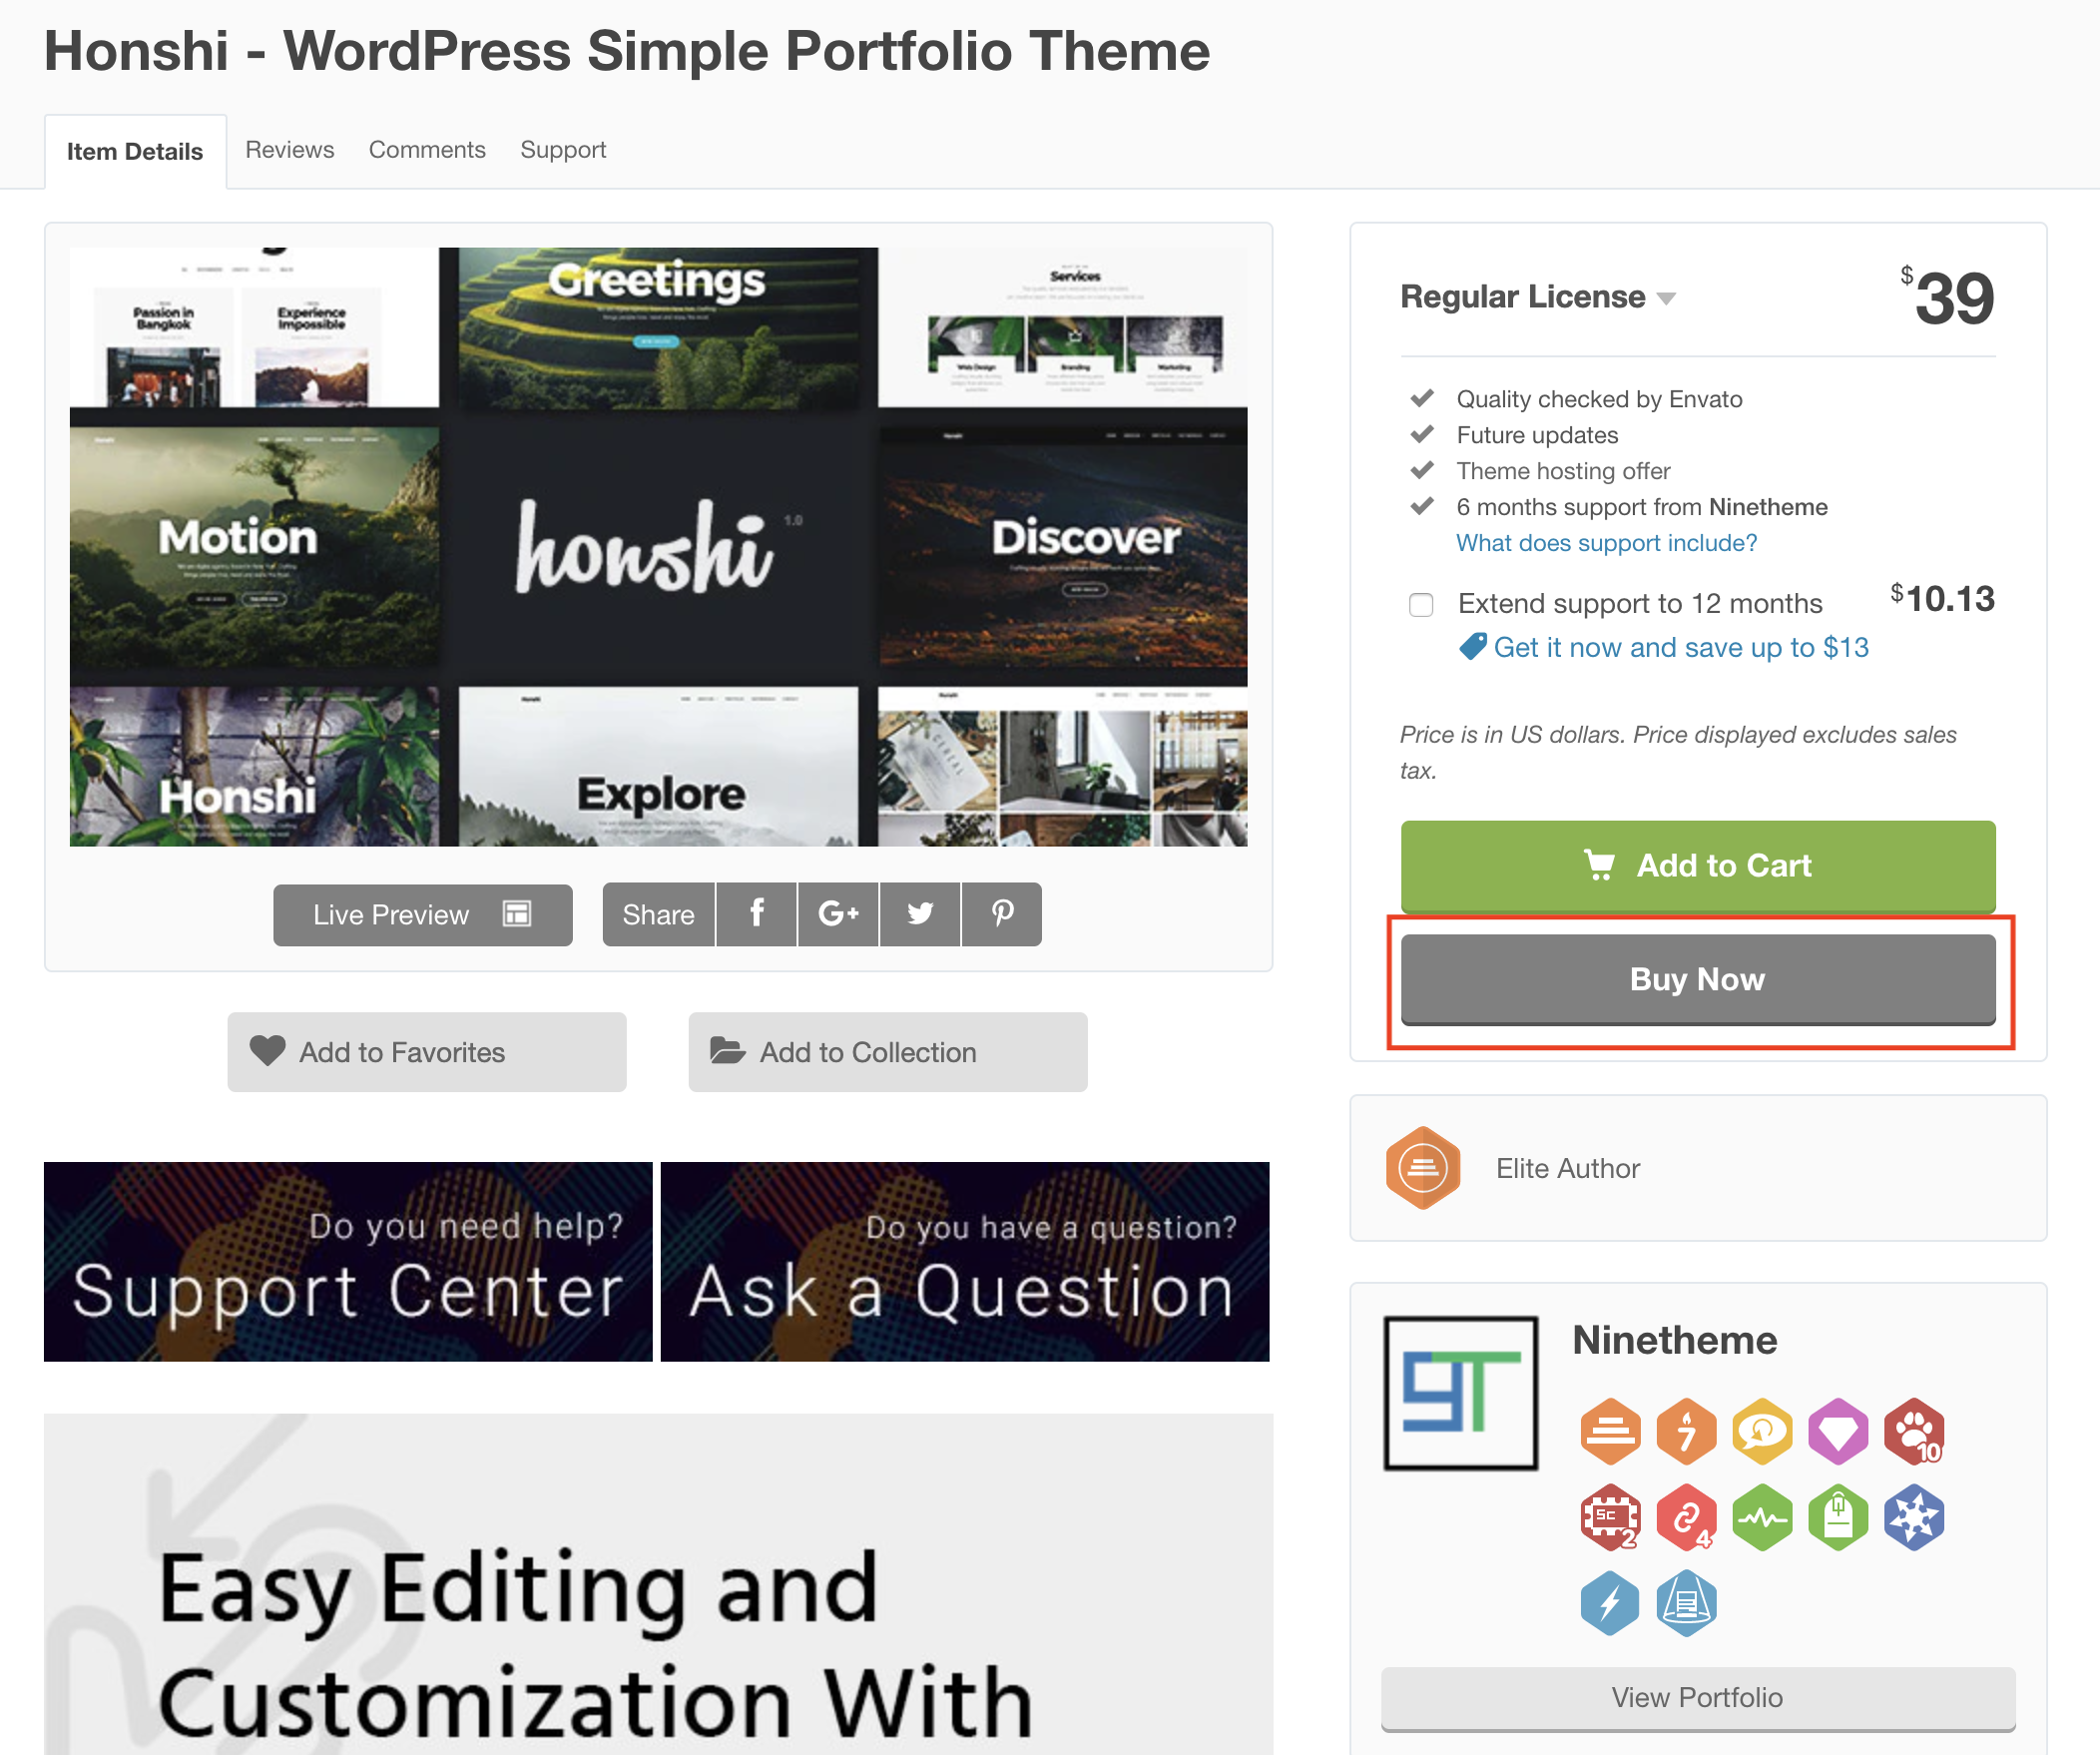Click the Honshi theme page title

(627, 50)
